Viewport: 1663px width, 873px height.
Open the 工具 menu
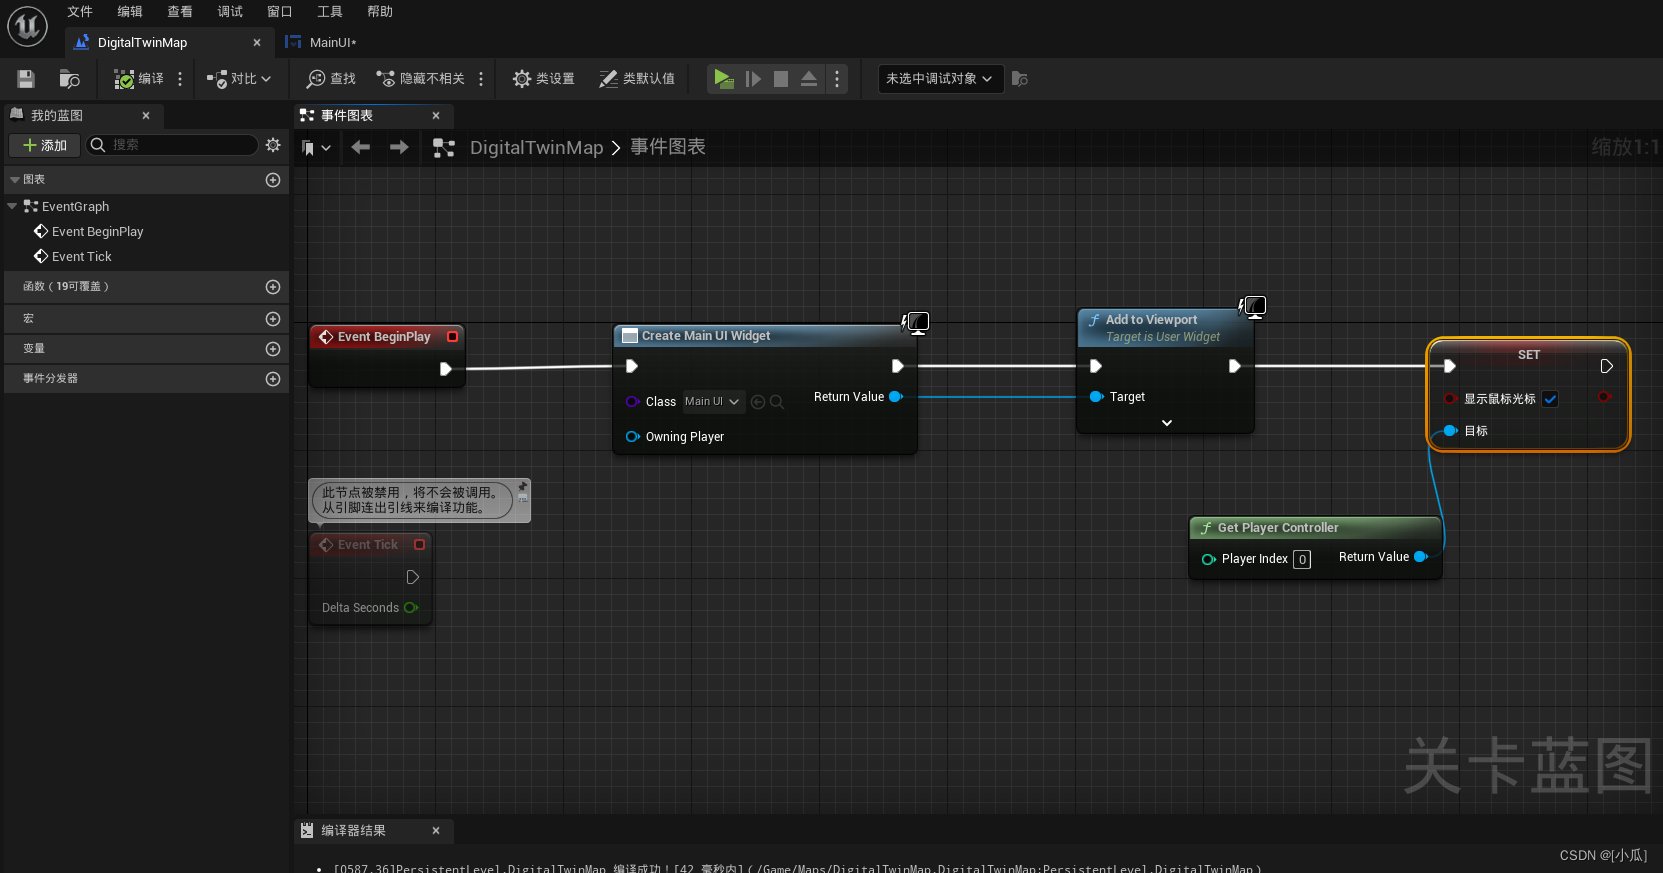click(330, 12)
